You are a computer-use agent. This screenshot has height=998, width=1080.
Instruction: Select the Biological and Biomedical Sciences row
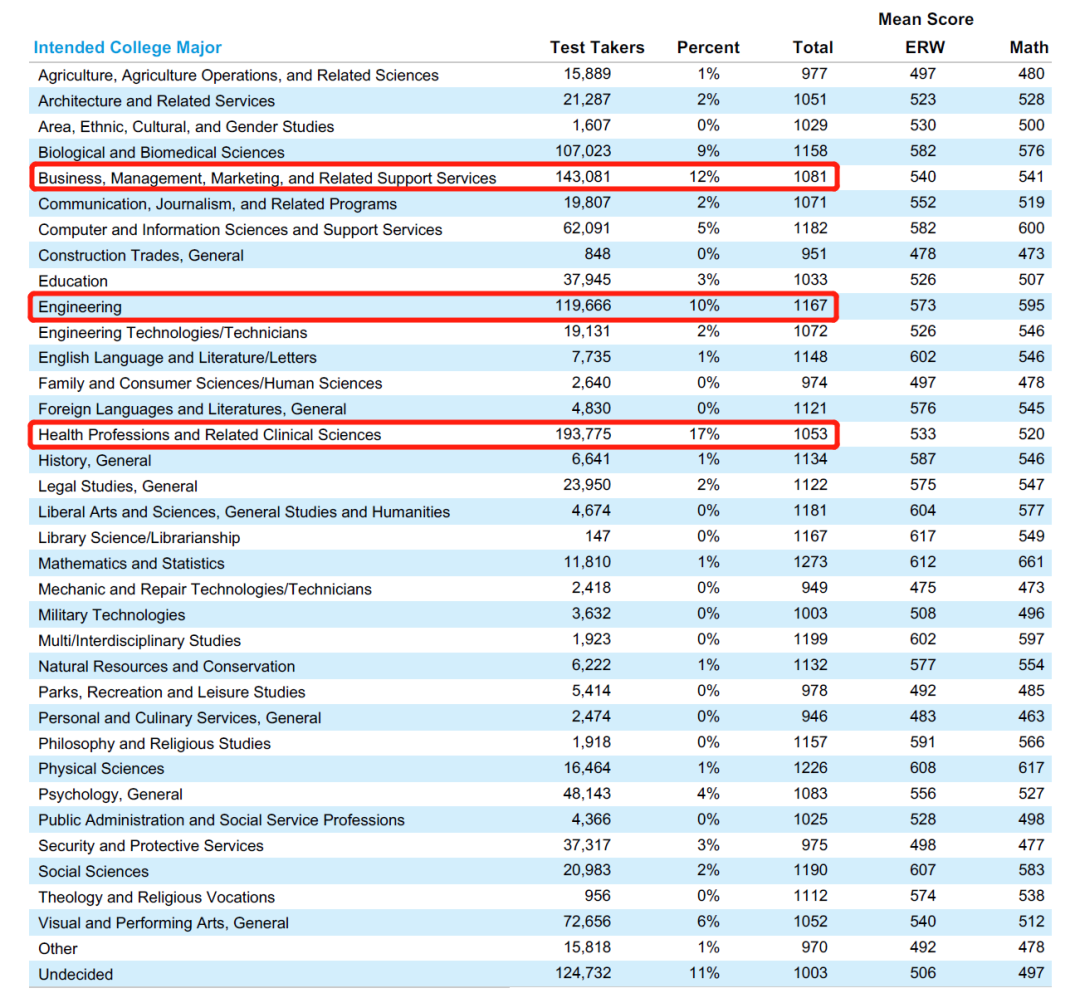tap(161, 152)
